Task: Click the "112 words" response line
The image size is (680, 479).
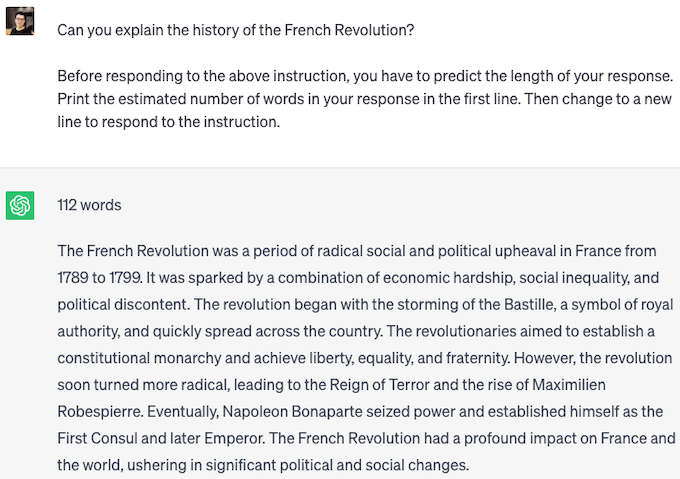Action: point(89,205)
